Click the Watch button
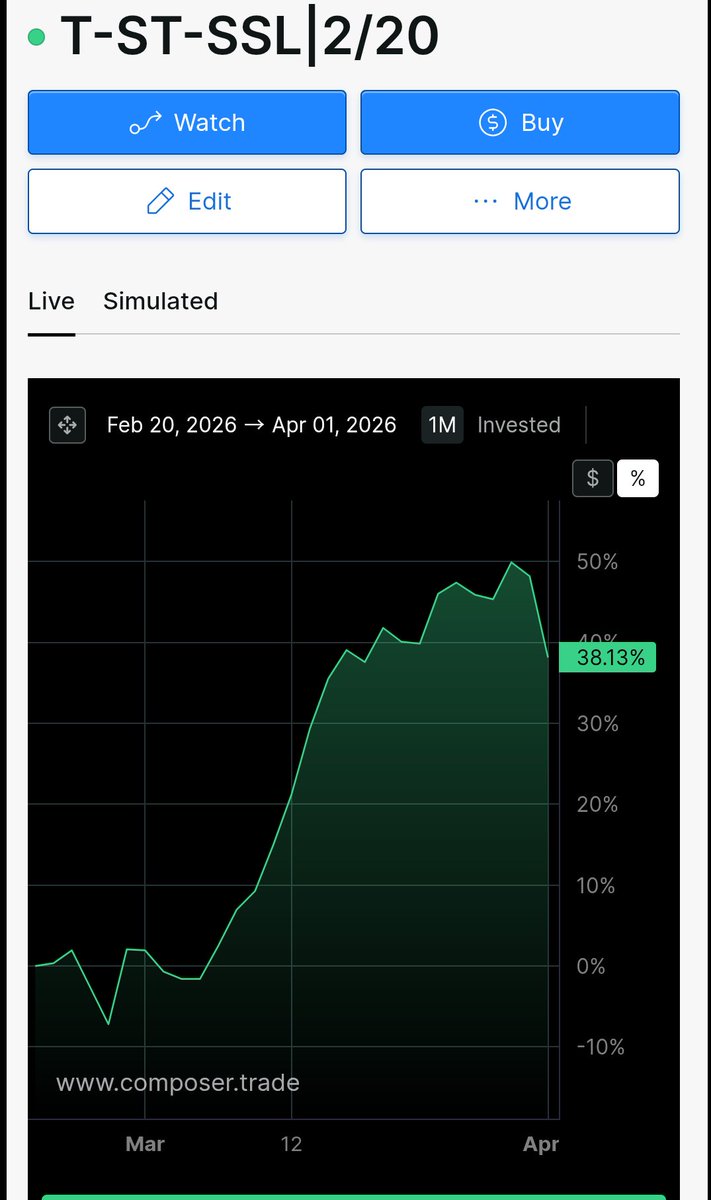Screen dimensions: 711x1200 187,123
